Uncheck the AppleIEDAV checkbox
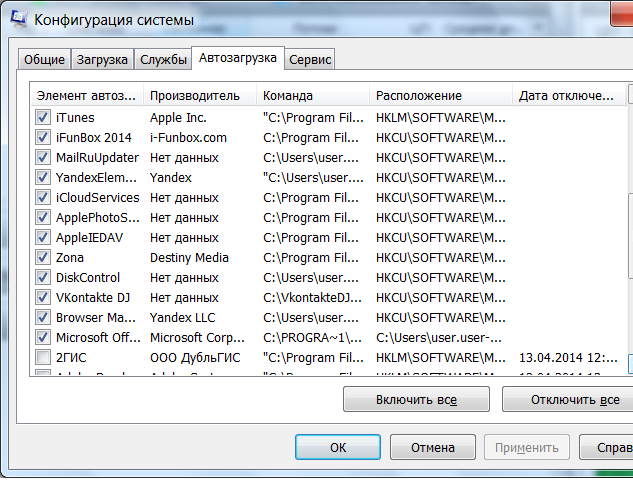The width and height of the screenshot is (633, 484). point(43,237)
